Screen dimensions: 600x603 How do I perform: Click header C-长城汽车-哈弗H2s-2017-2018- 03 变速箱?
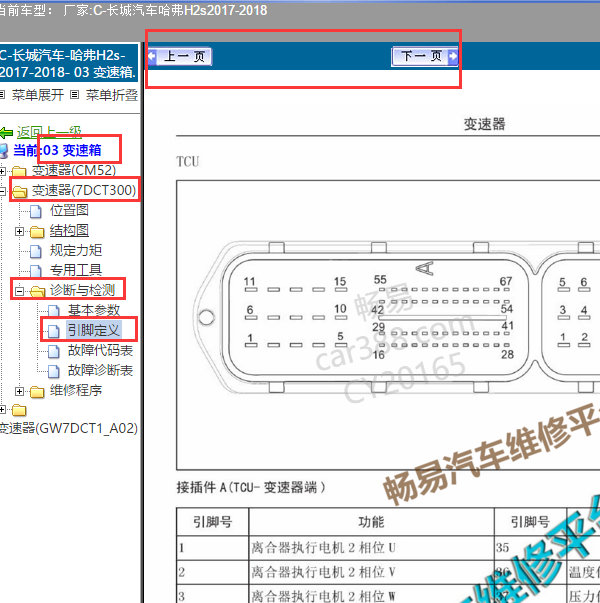pyautogui.click(x=68, y=63)
